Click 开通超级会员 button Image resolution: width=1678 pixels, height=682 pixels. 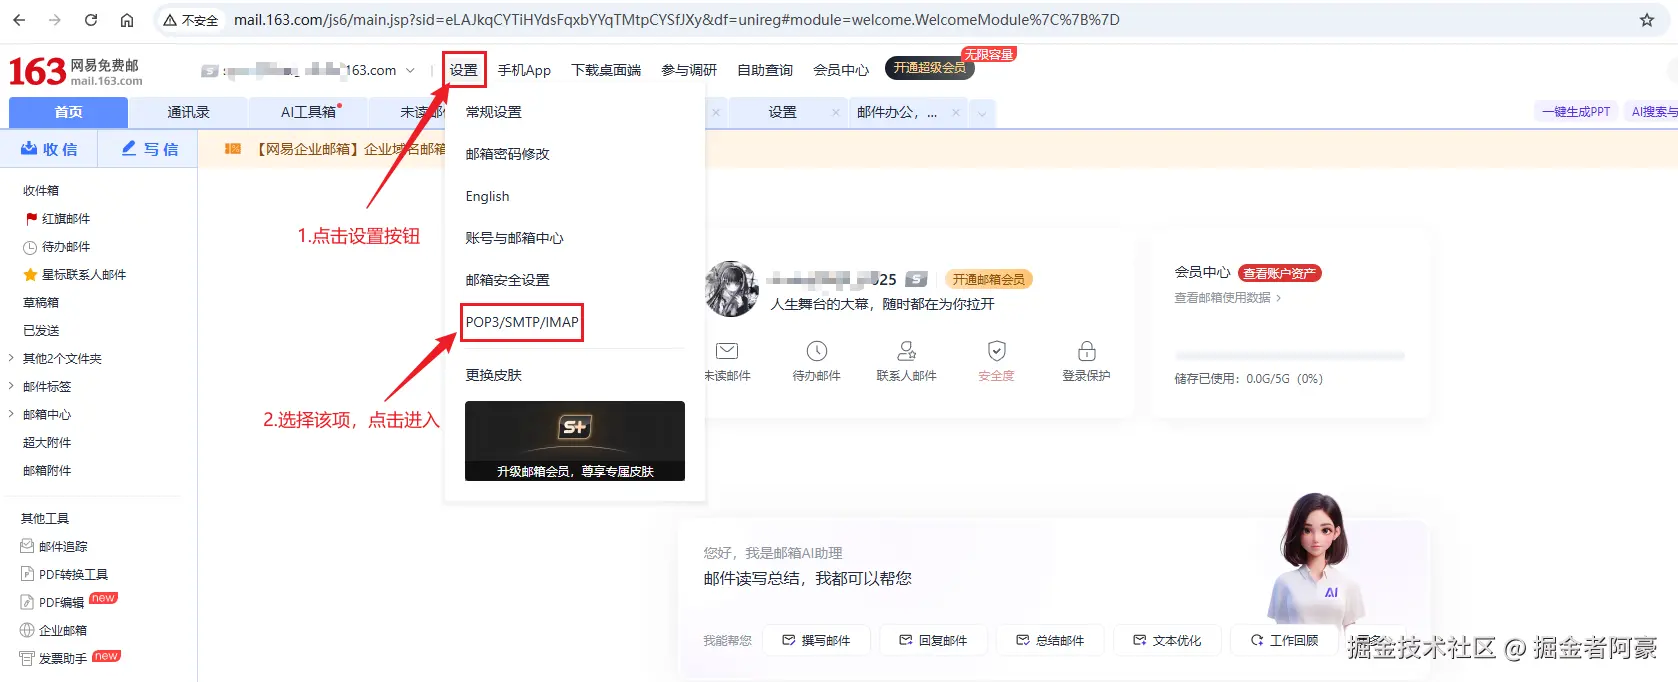(x=929, y=68)
